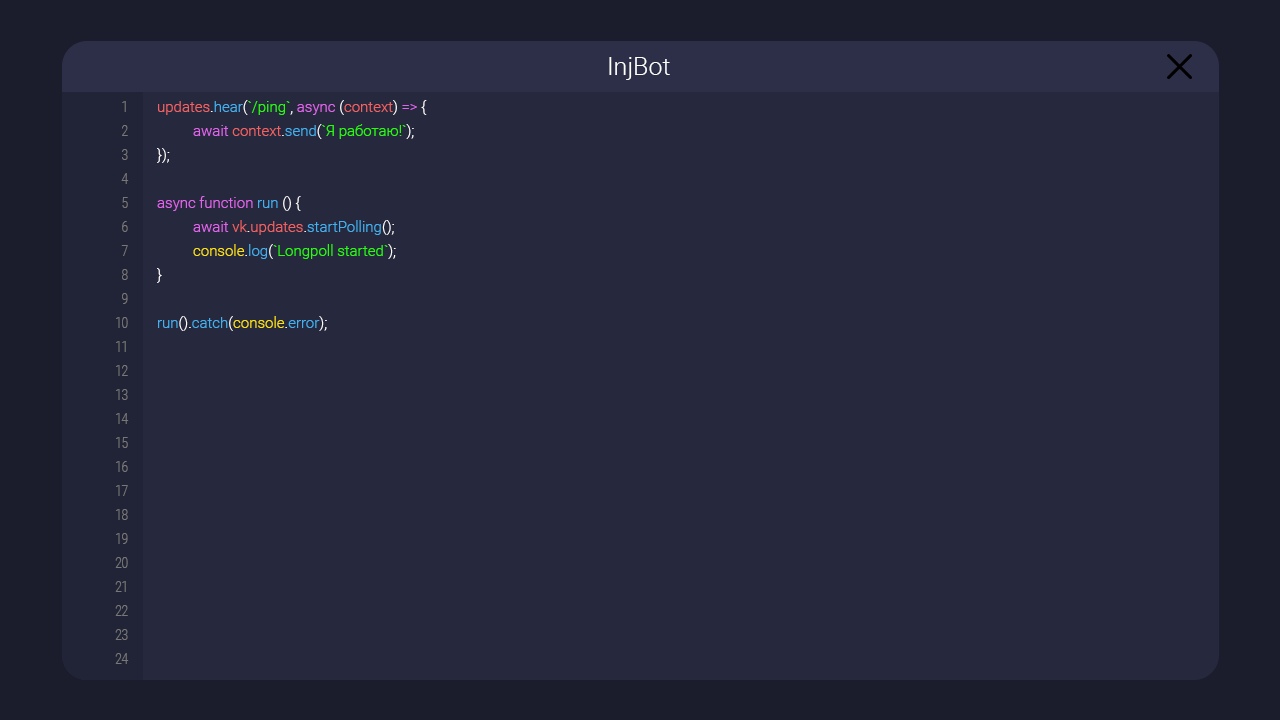
Task: Click the closing }); on line 3
Action: pyautogui.click(x=164, y=155)
